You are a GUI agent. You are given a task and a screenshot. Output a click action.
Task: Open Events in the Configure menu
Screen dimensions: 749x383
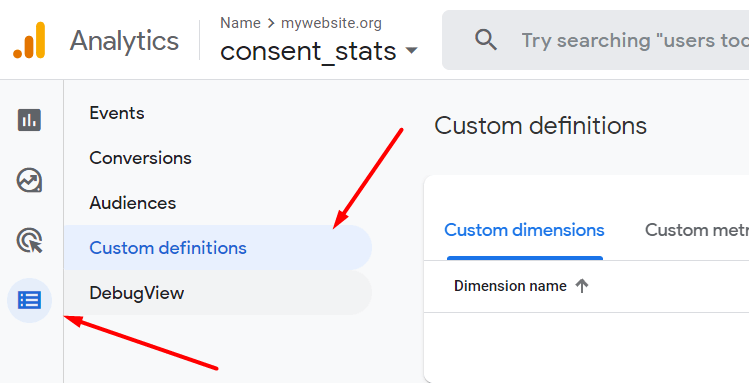[117, 113]
